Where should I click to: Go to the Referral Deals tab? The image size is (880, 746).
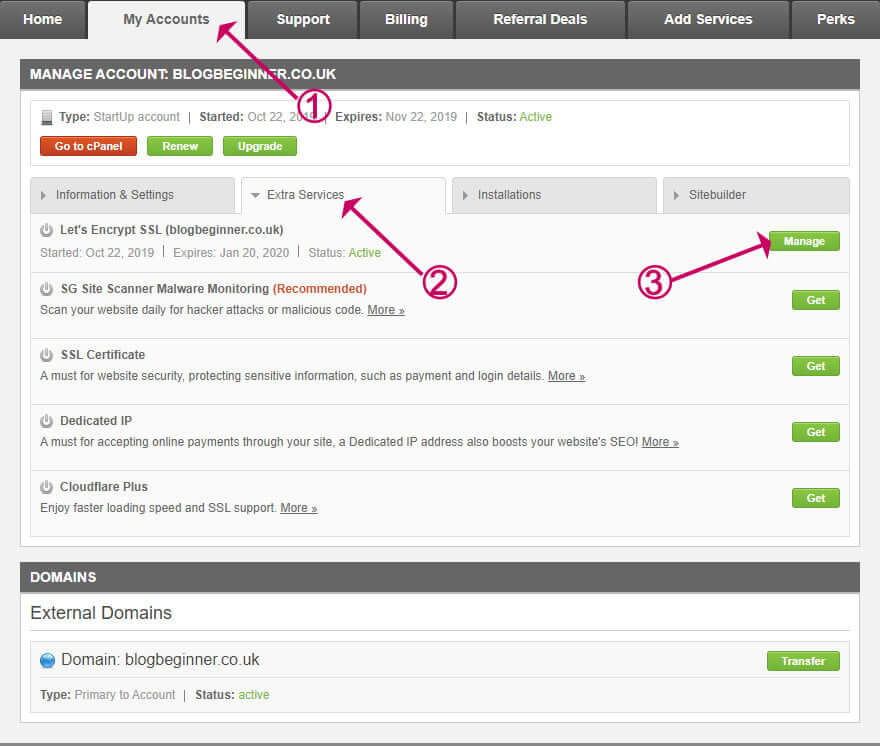pos(540,20)
